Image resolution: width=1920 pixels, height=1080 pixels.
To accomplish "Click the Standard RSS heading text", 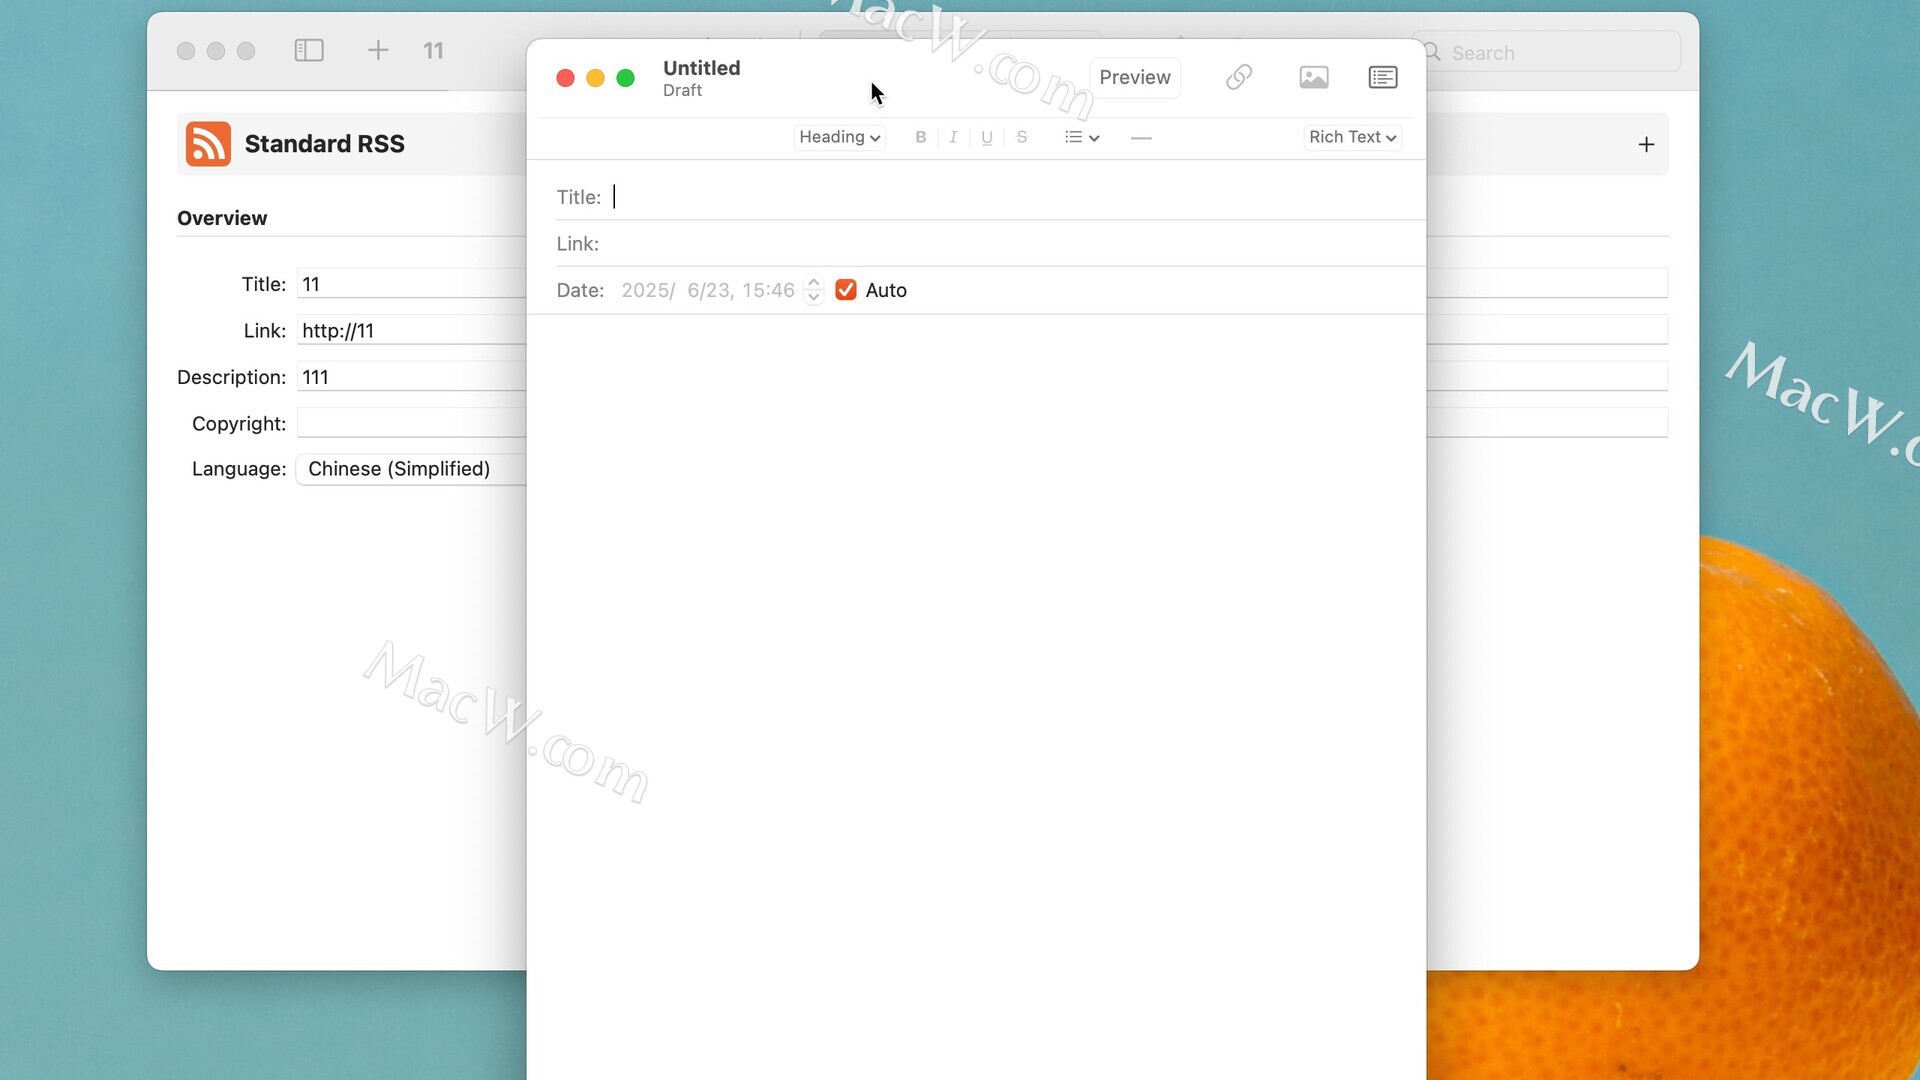I will tap(324, 144).
